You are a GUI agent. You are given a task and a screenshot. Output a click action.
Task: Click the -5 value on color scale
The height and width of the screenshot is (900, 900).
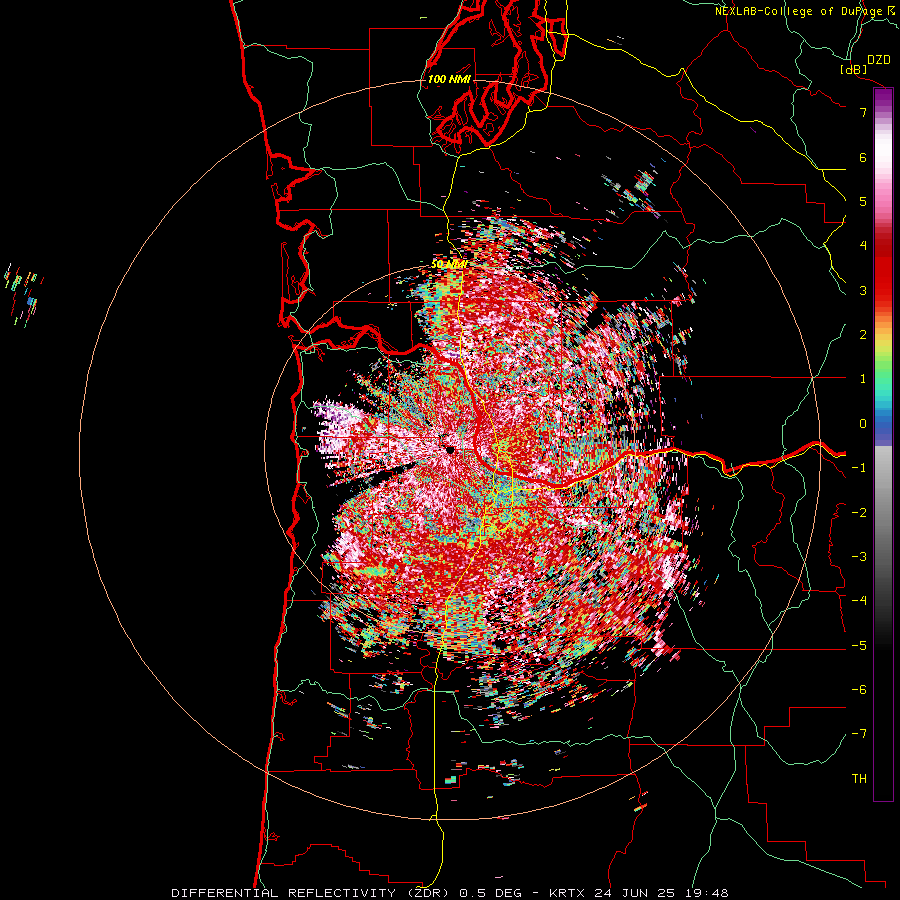point(859,646)
